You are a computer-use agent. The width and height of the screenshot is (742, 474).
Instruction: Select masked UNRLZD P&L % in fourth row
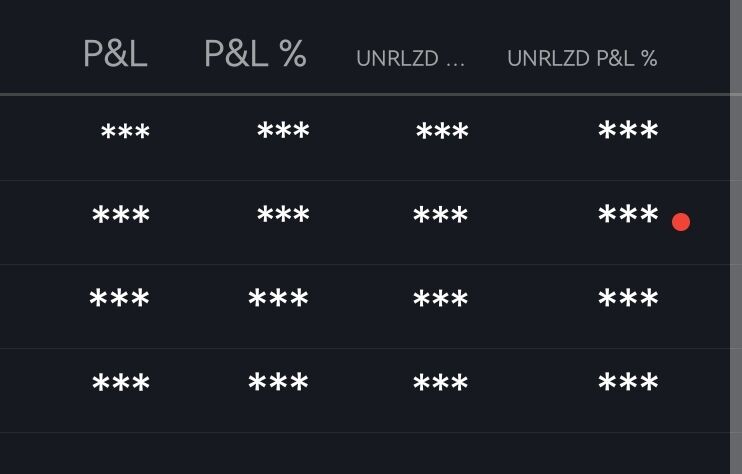coord(628,382)
